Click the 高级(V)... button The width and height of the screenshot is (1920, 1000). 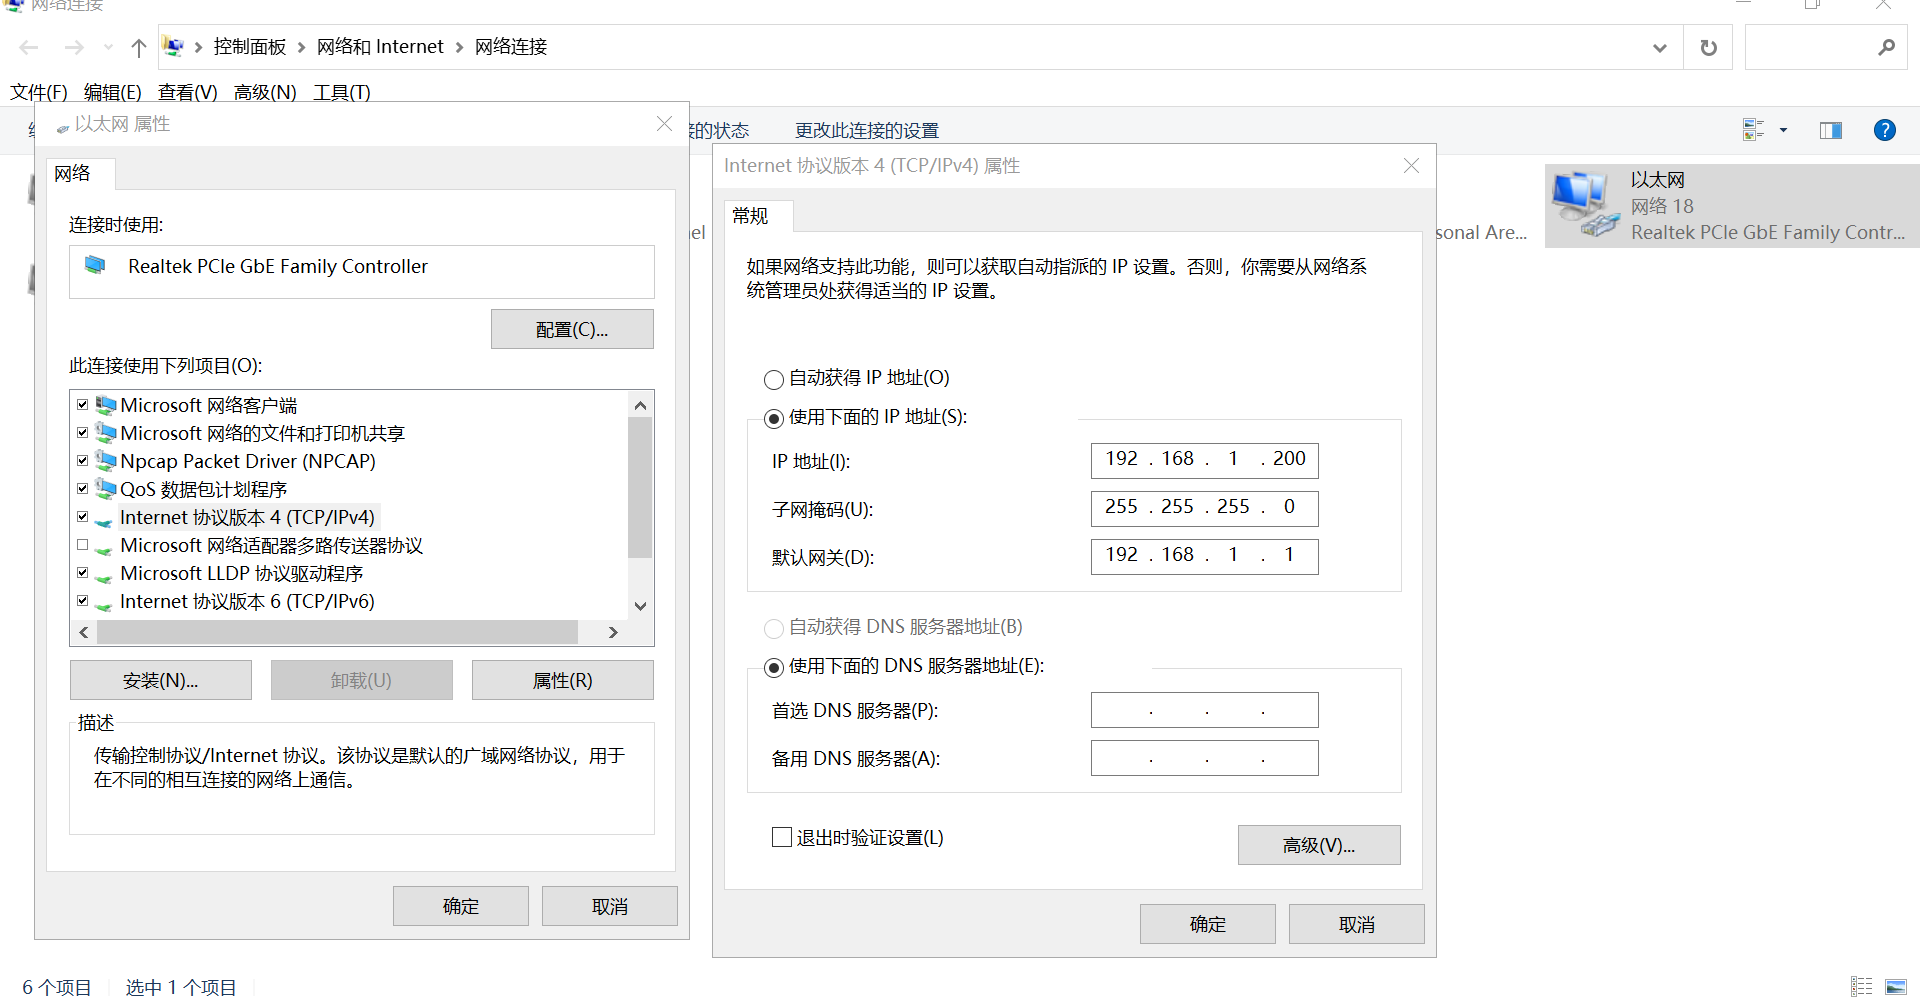coord(1318,845)
